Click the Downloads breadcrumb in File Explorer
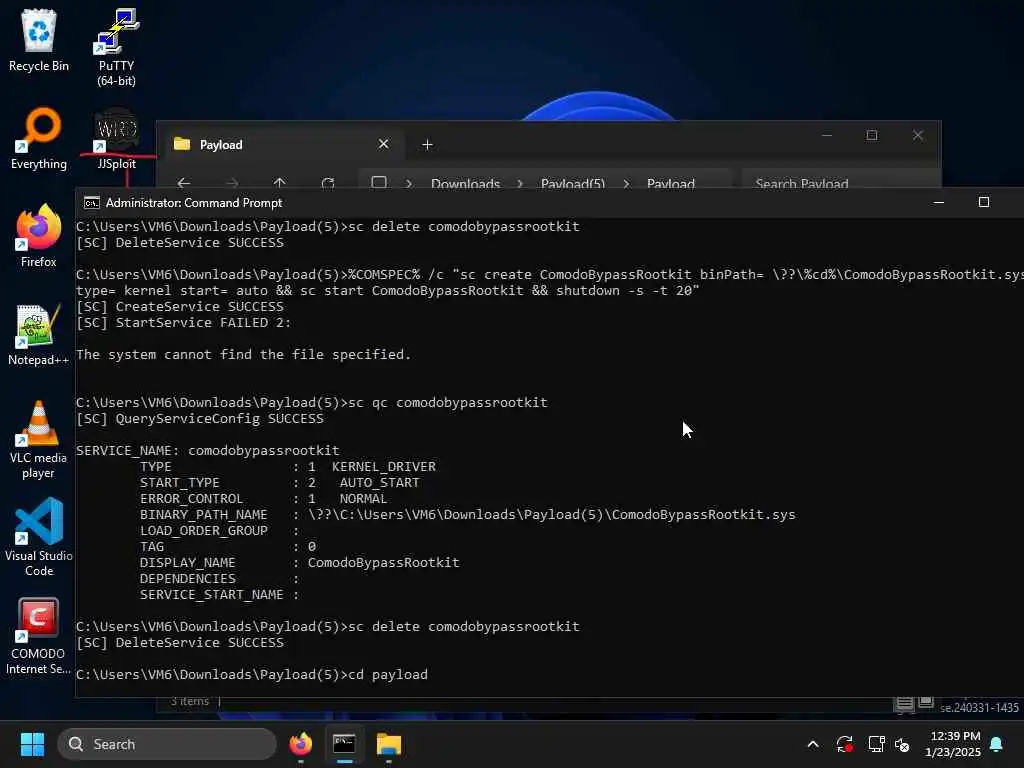The width and height of the screenshot is (1024, 768). (466, 184)
